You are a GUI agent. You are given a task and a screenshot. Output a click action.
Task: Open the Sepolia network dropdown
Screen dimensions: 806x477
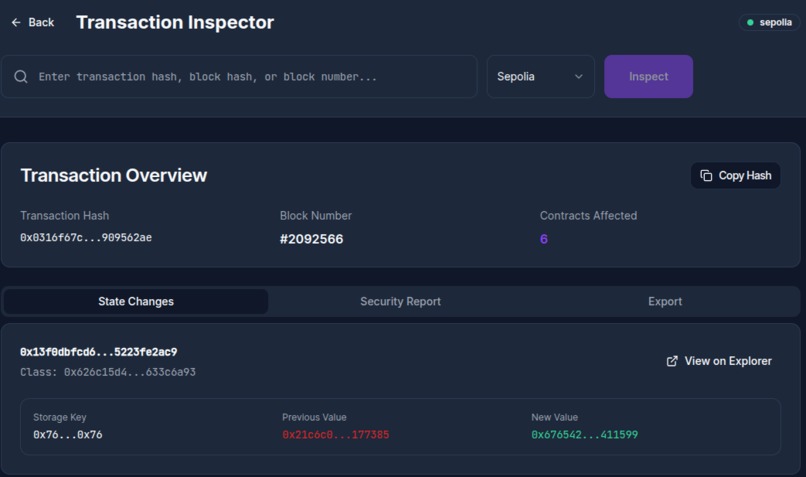540,77
